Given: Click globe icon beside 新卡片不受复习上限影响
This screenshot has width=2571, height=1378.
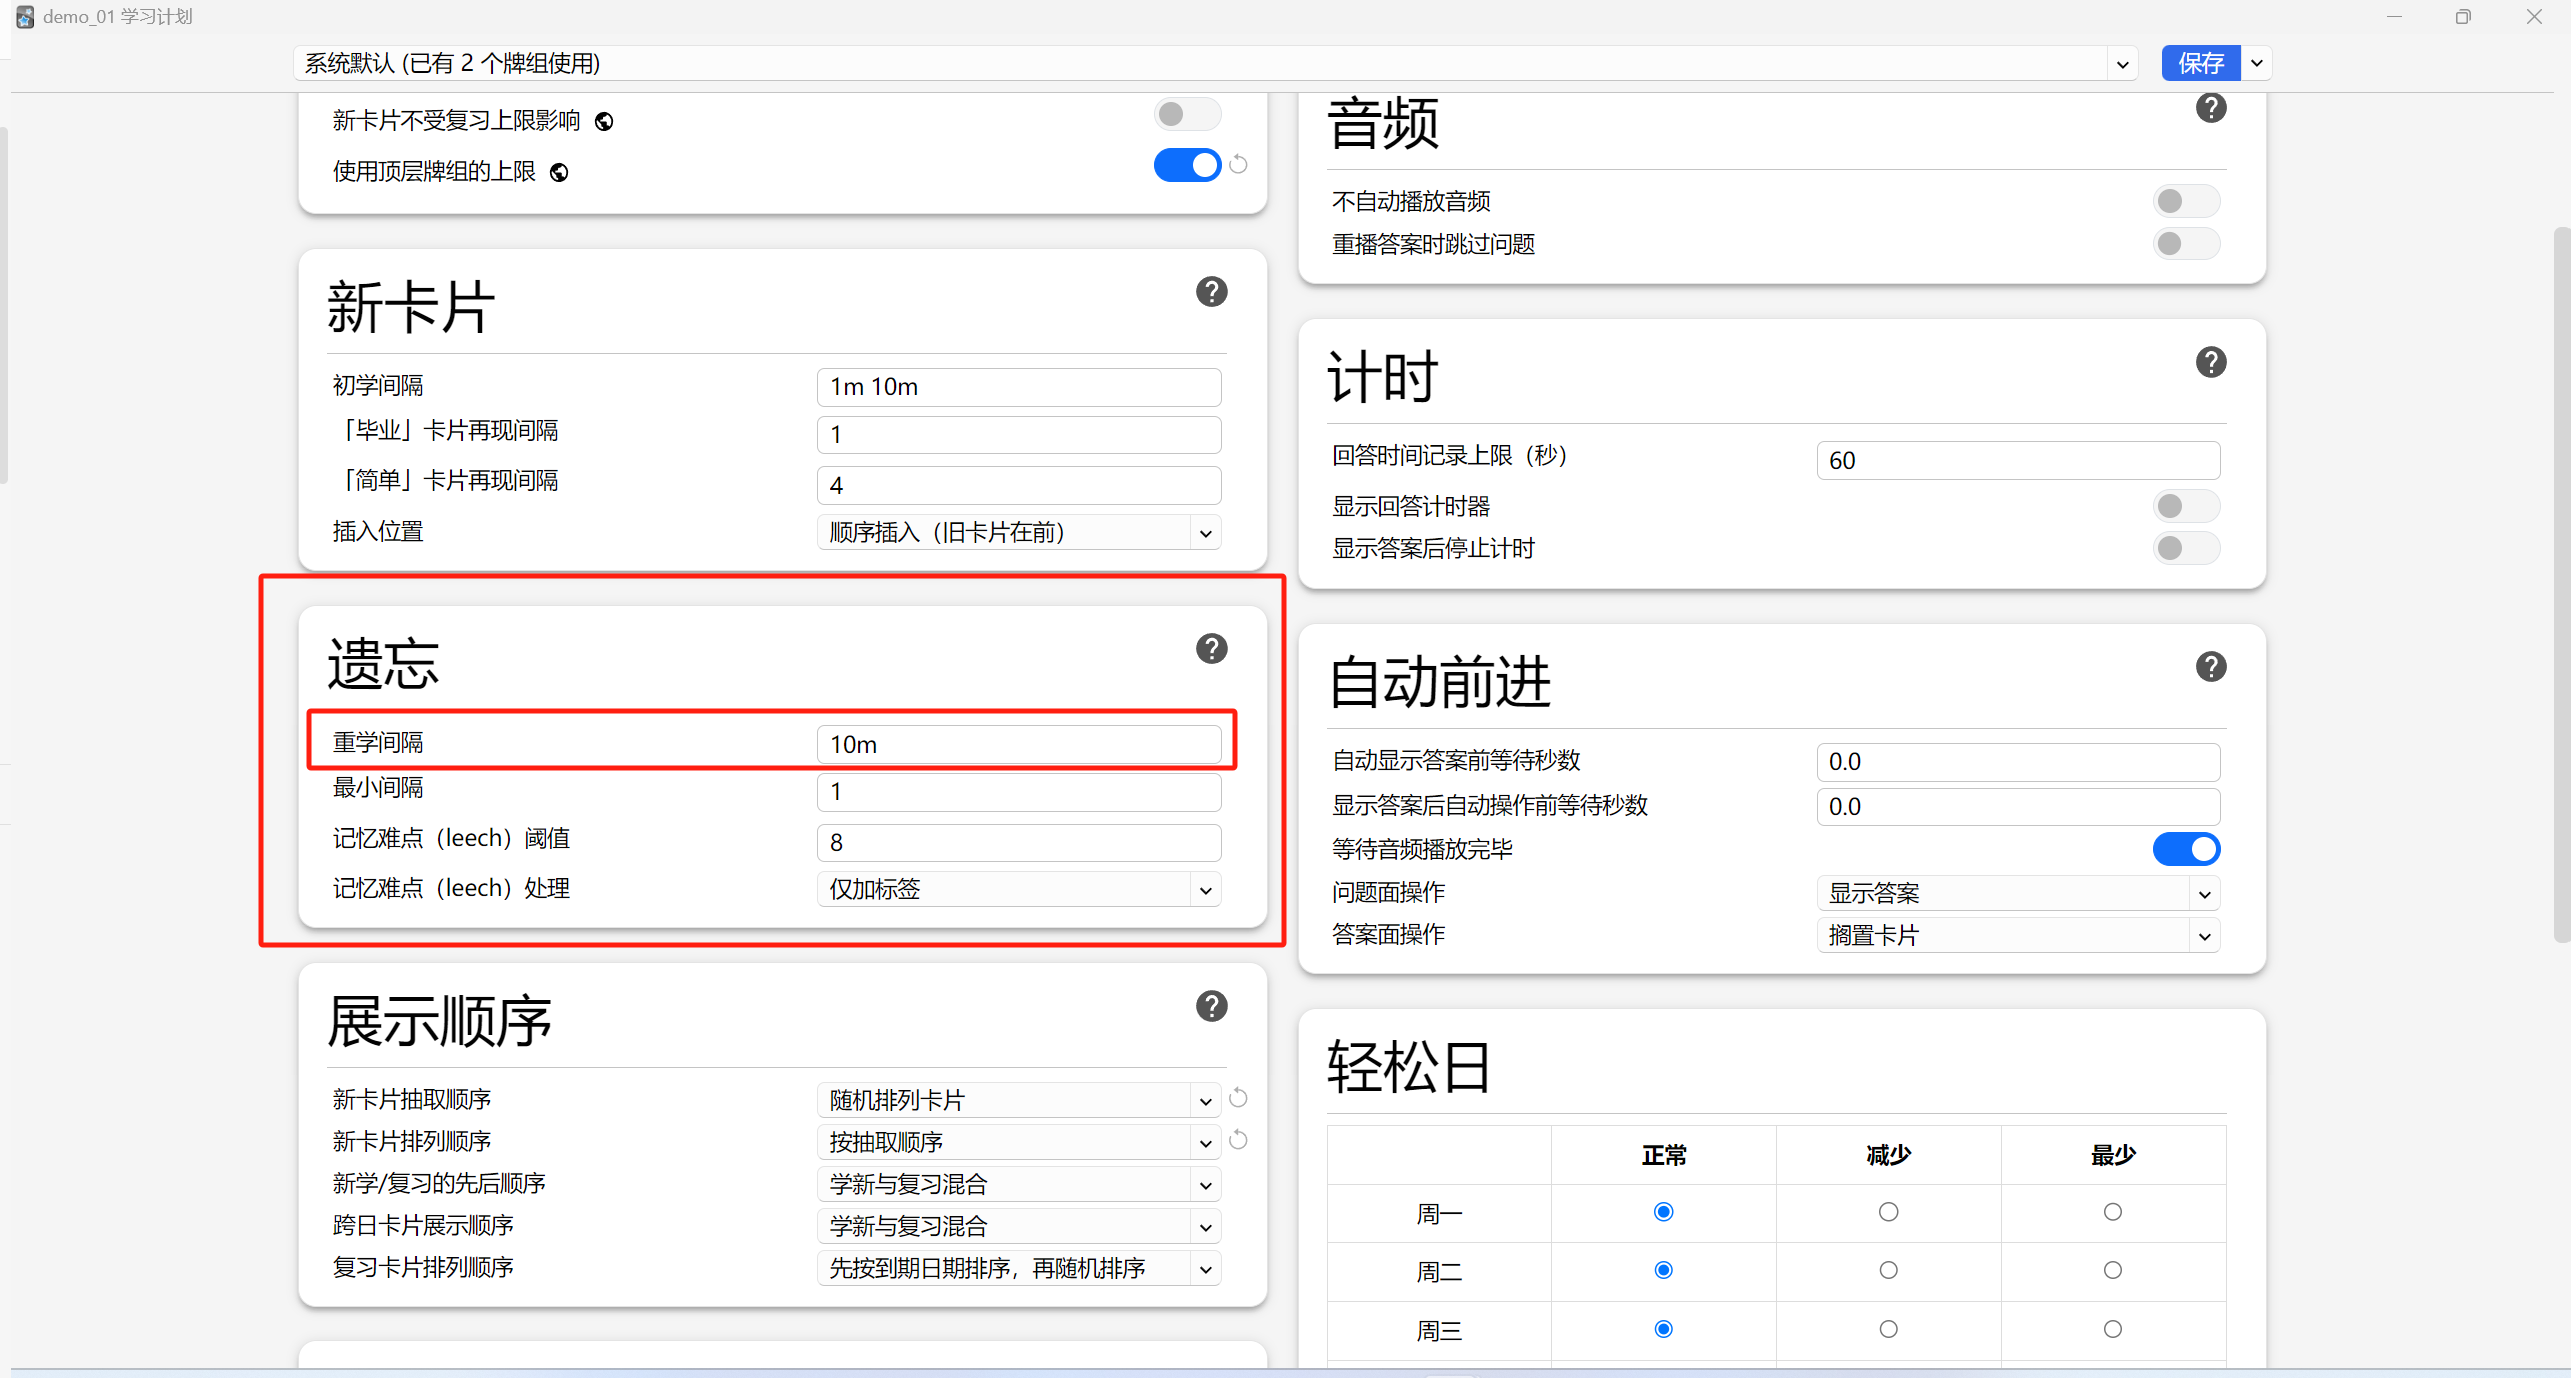Looking at the screenshot, I should click(604, 122).
